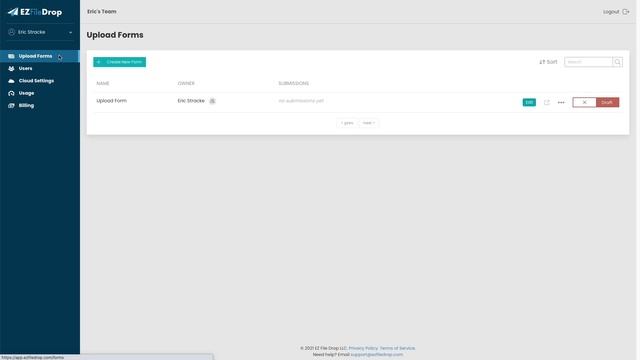Open the Privacy Policy link
The width and height of the screenshot is (640, 360).
point(363,348)
